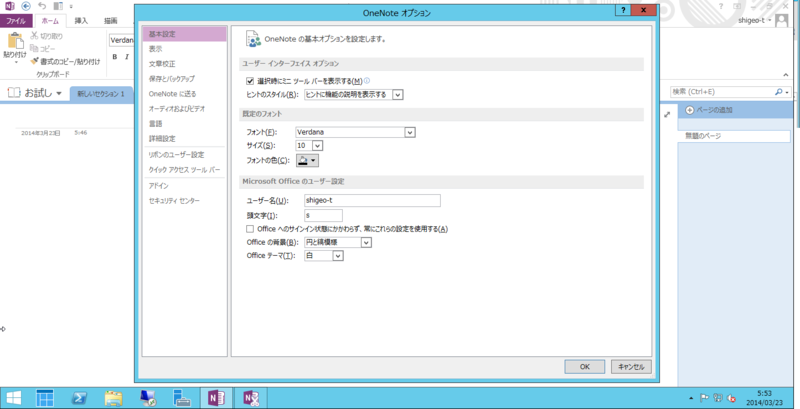Click the OneNote main window ? help icon
The image size is (800, 409).
pos(721,6)
